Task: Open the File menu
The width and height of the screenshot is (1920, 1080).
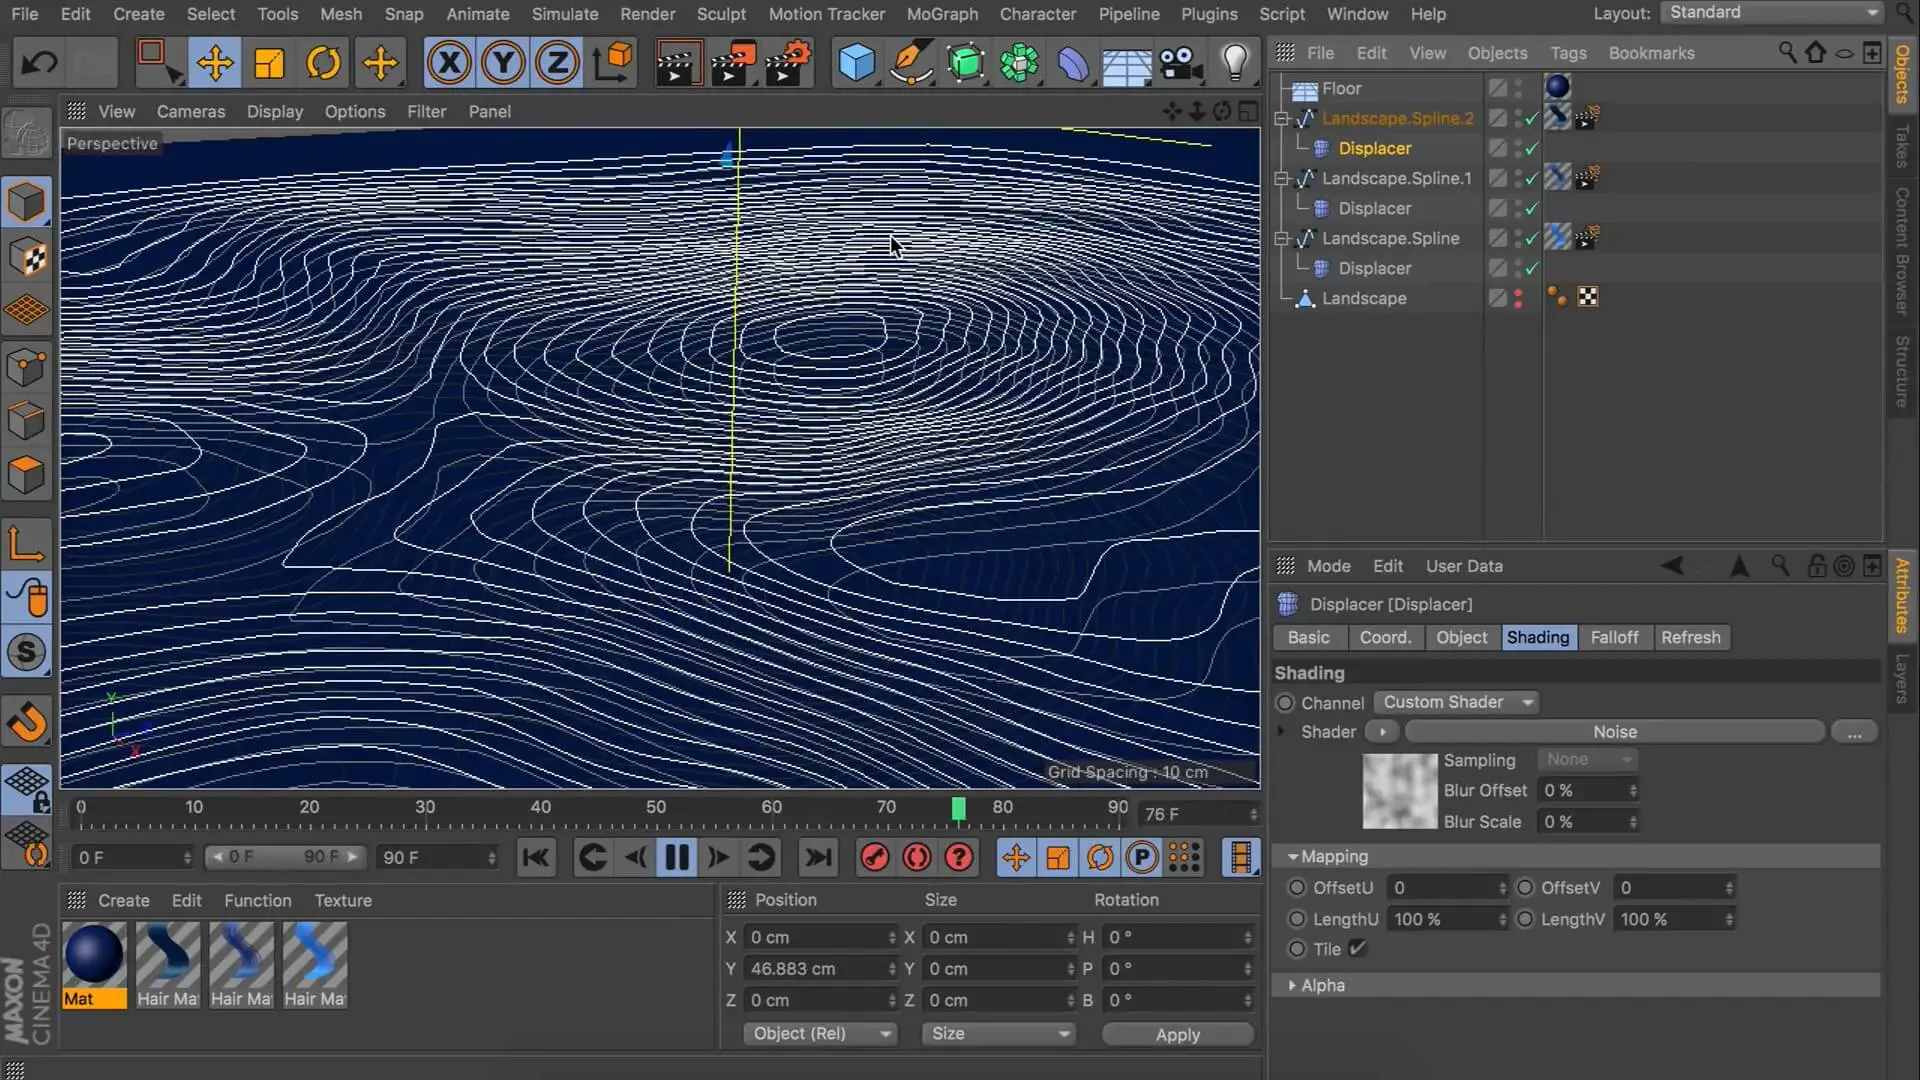Action: coord(24,14)
